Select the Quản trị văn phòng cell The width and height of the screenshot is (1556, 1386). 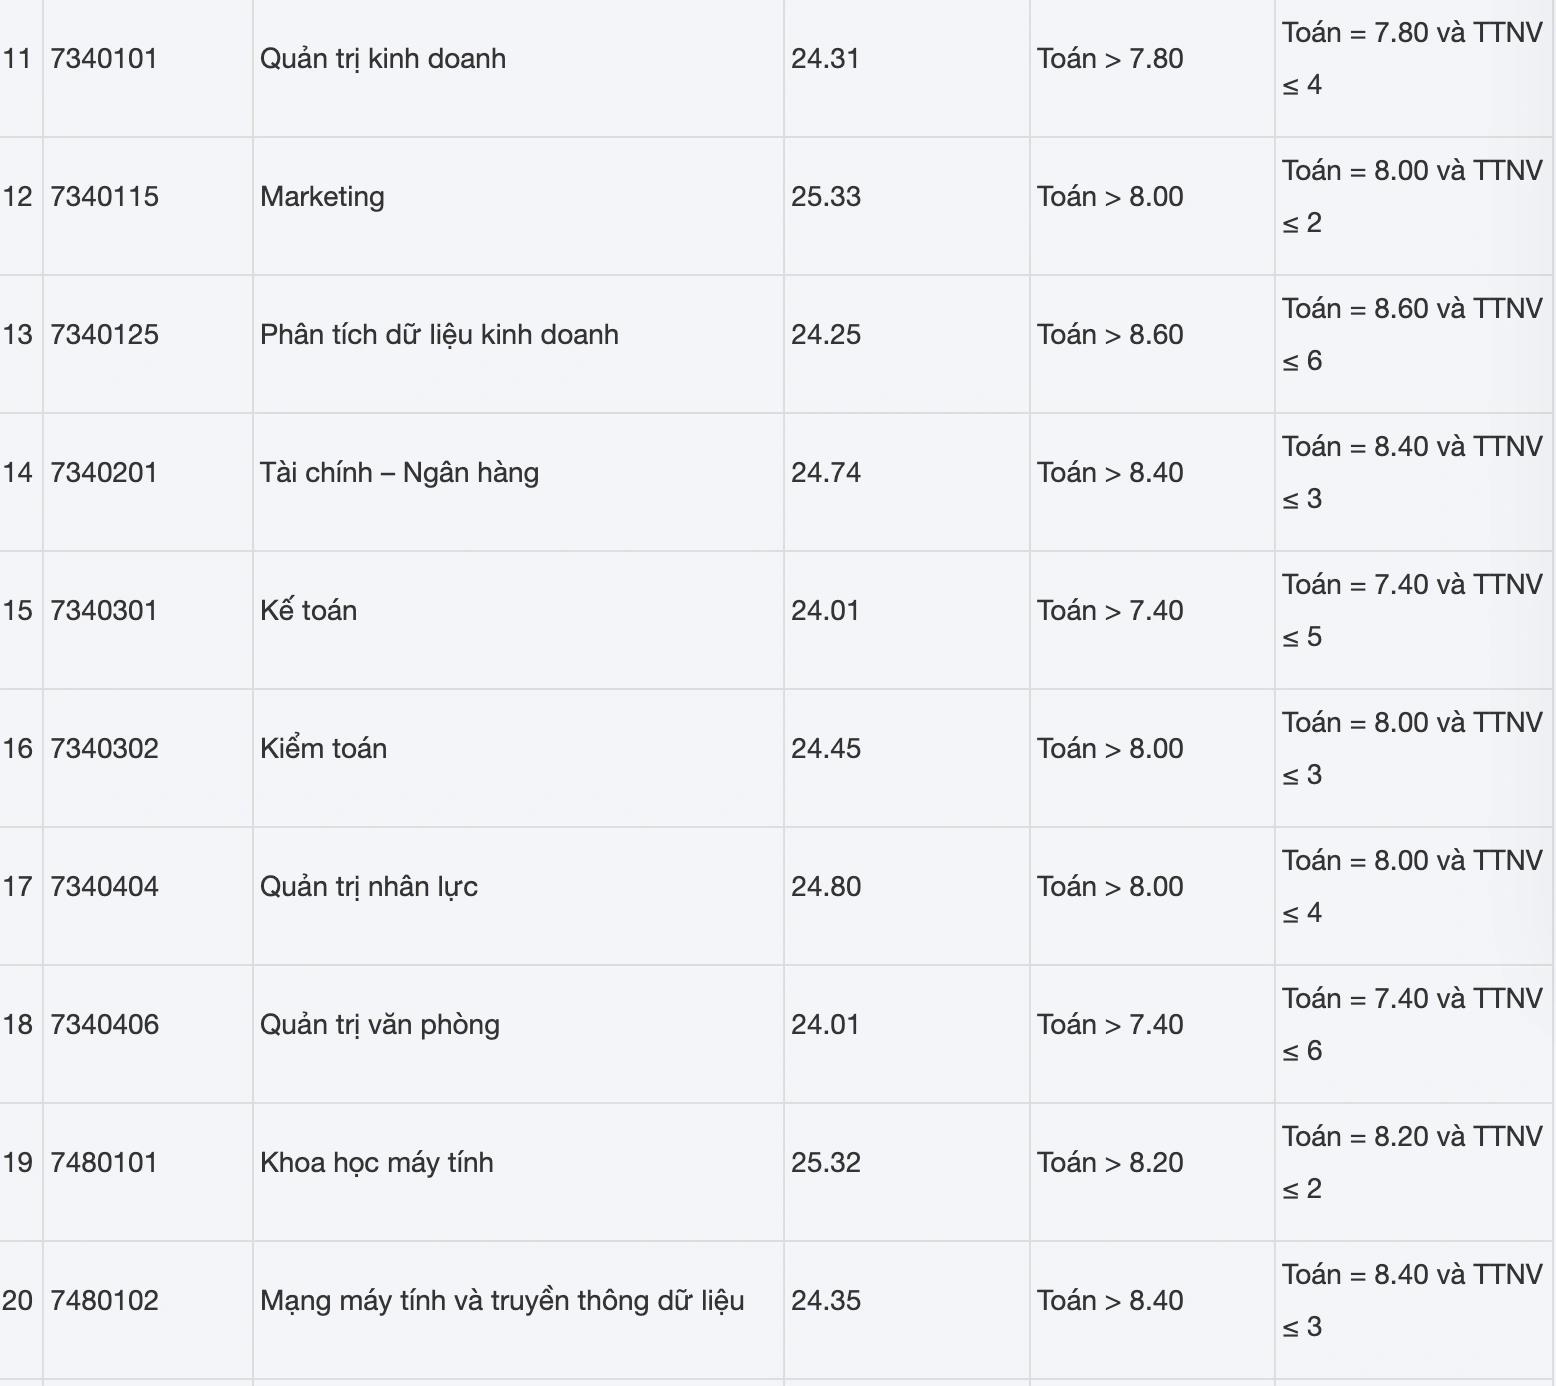point(380,1025)
